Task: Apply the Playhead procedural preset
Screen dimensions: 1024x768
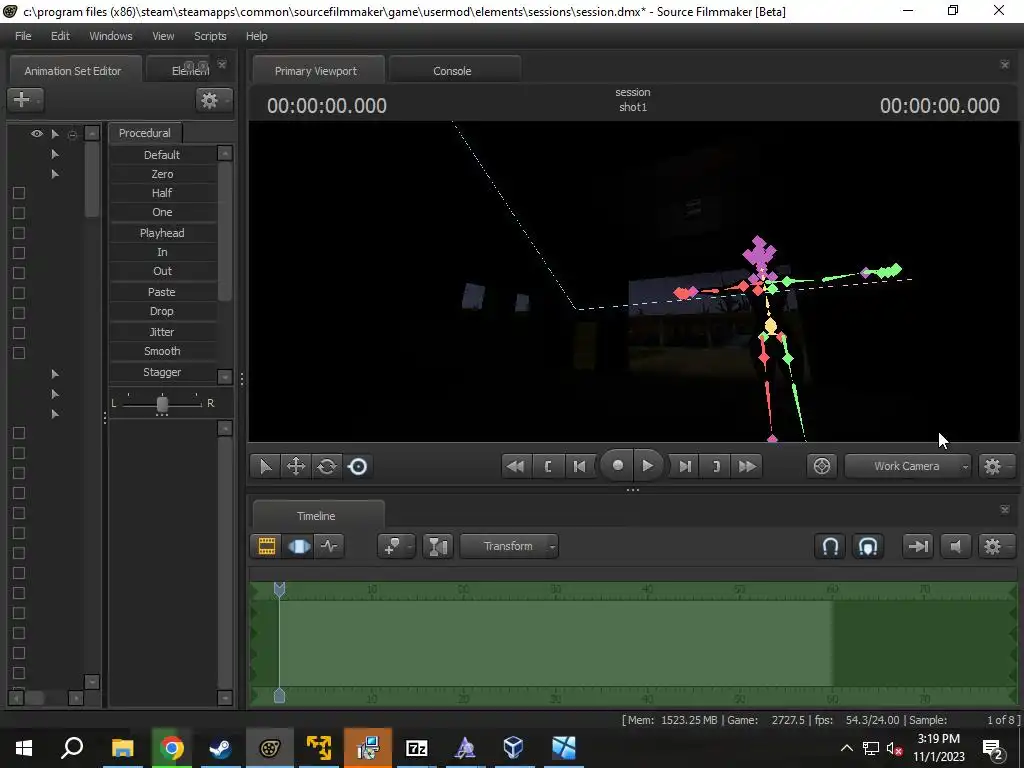Action: tap(162, 233)
